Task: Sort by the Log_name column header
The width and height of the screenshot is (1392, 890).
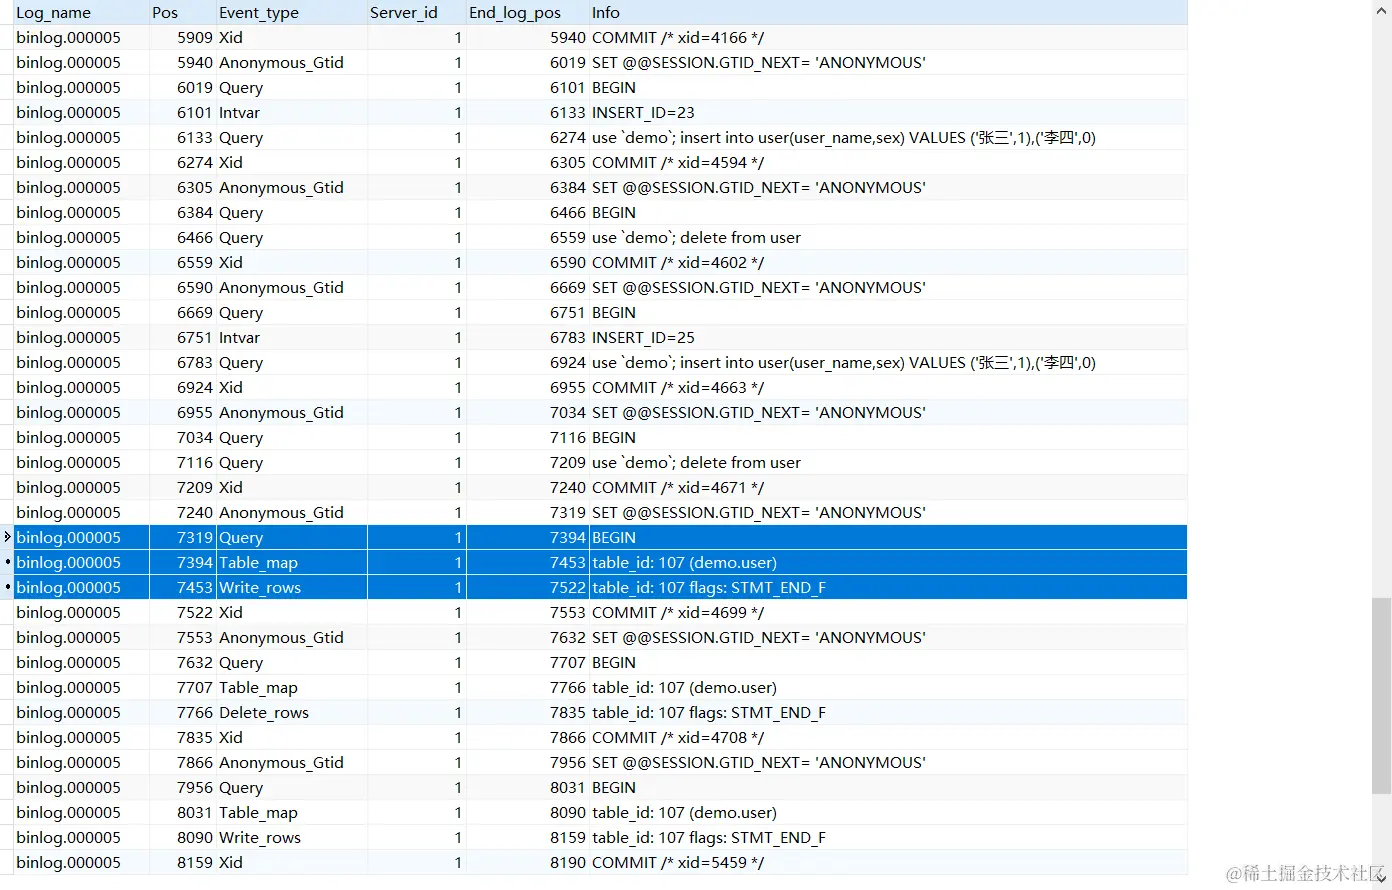Action: pyautogui.click(x=80, y=13)
